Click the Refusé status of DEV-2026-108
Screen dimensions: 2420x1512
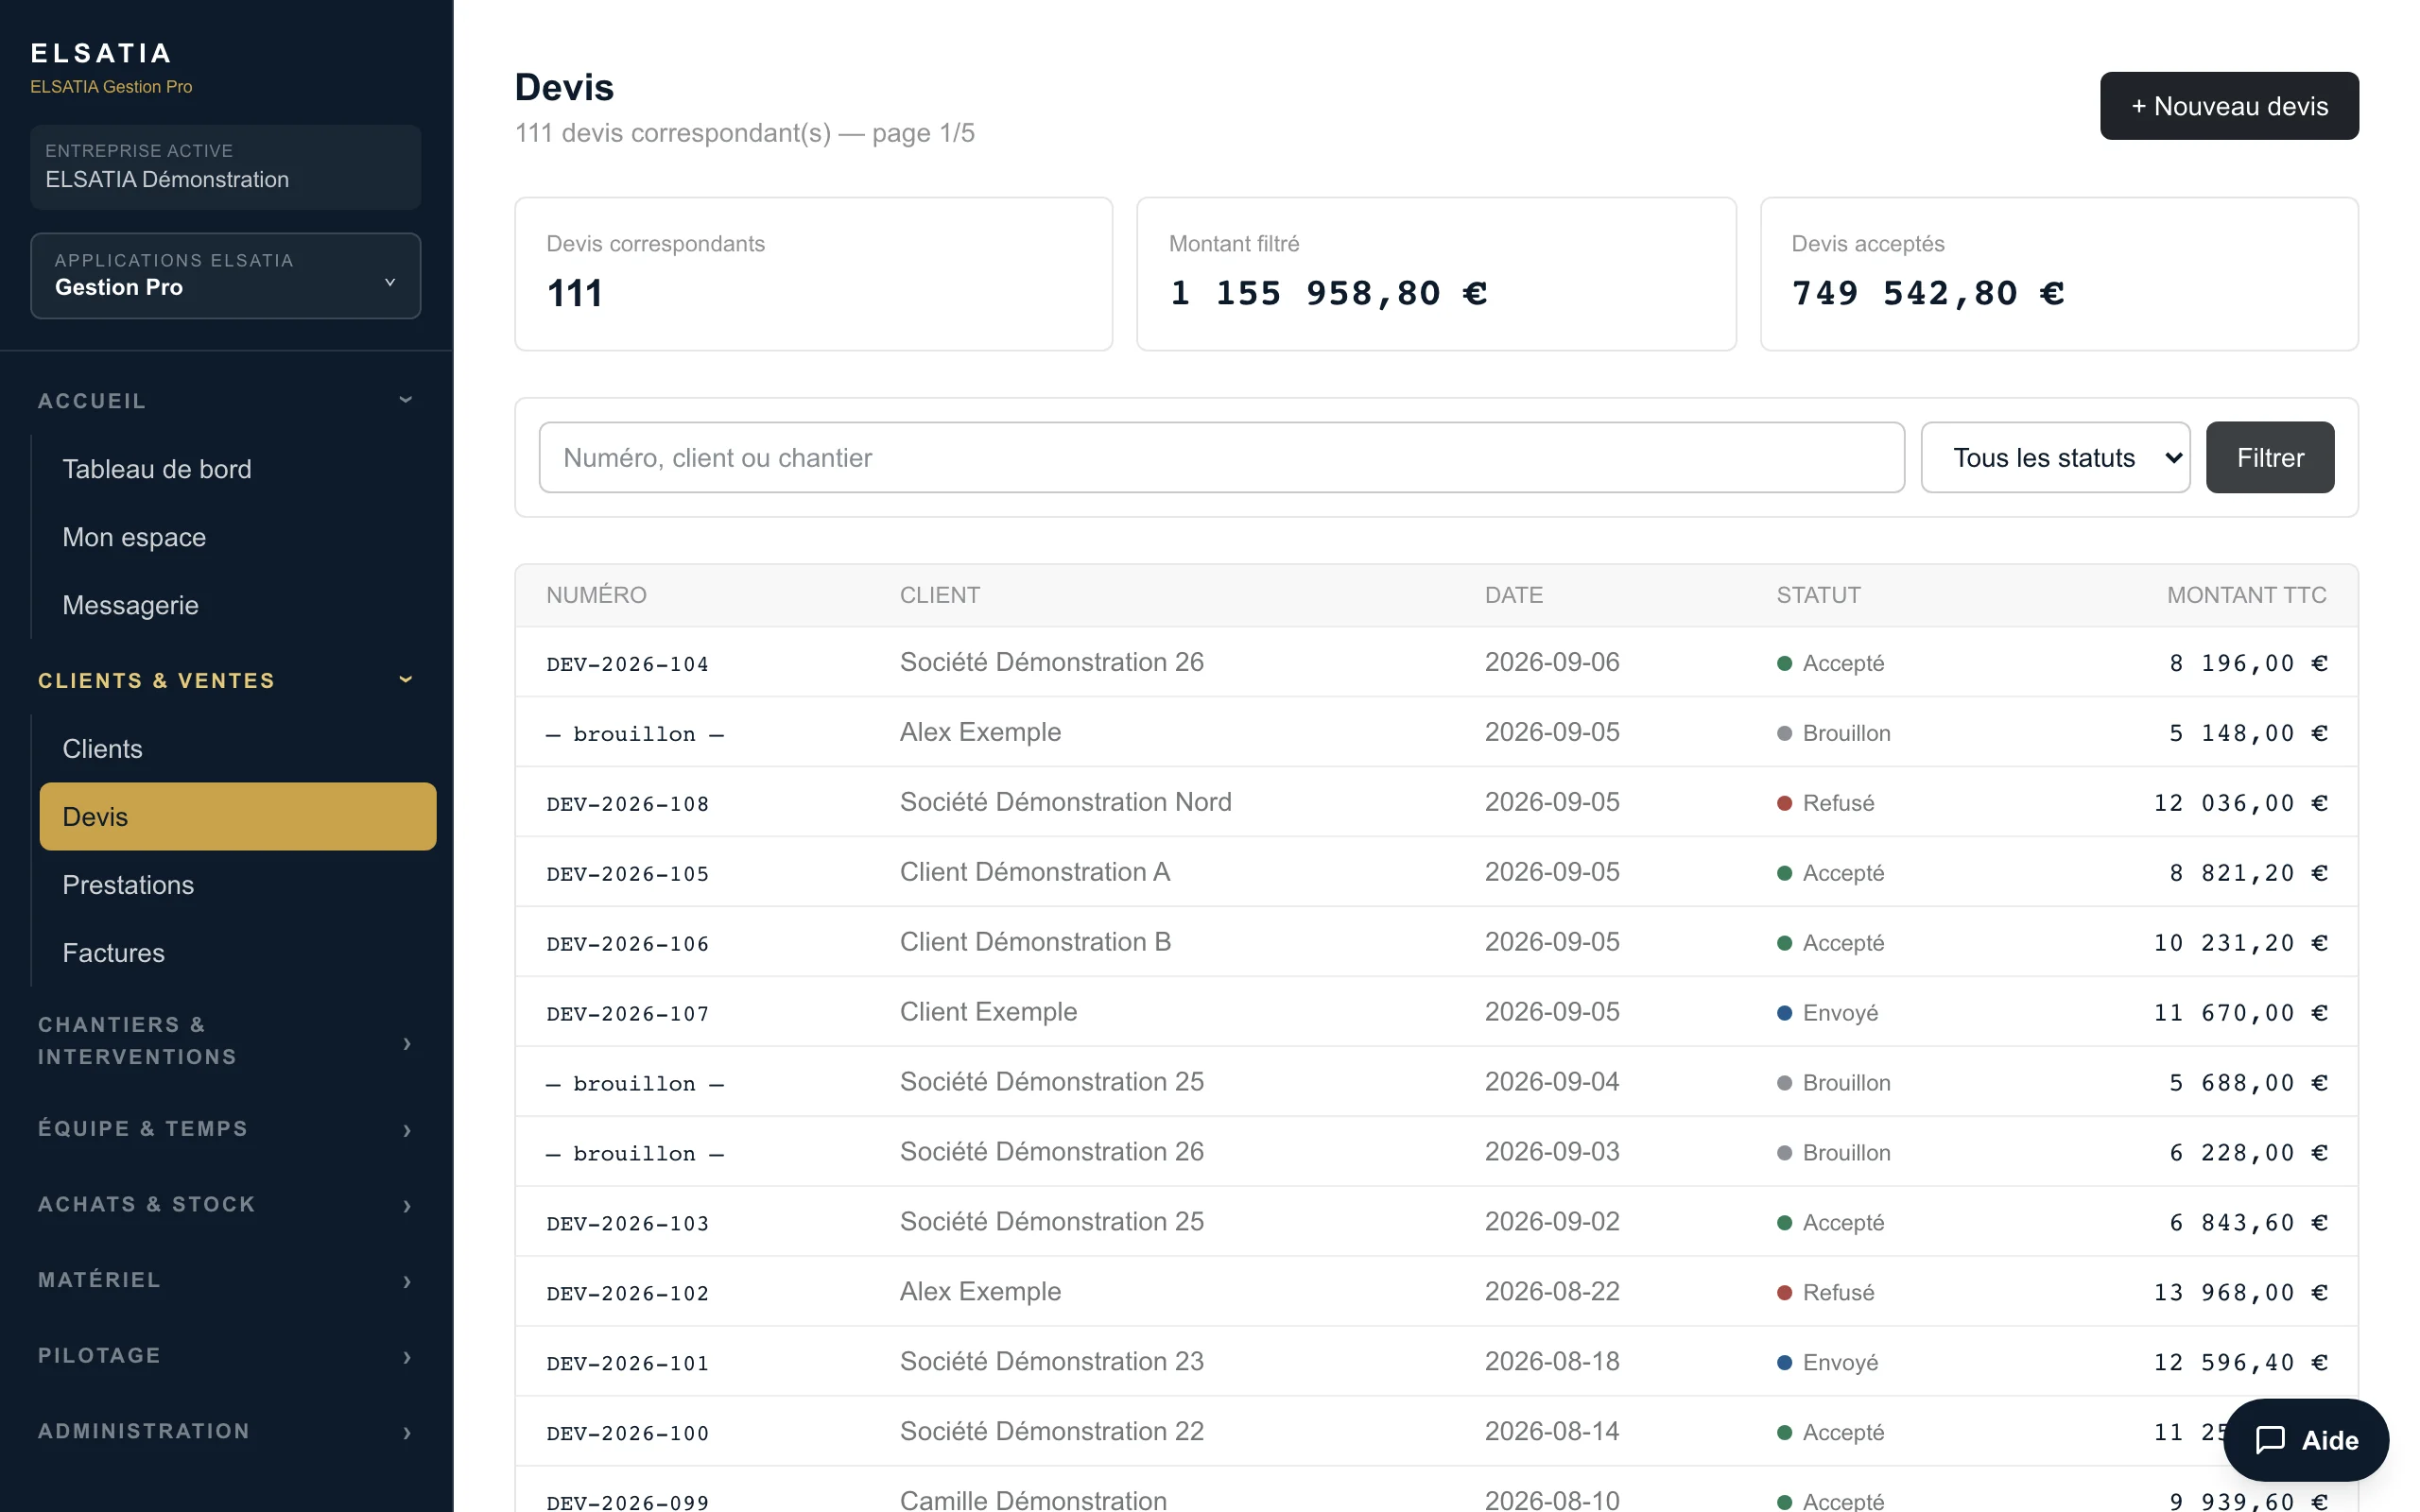tap(1826, 803)
